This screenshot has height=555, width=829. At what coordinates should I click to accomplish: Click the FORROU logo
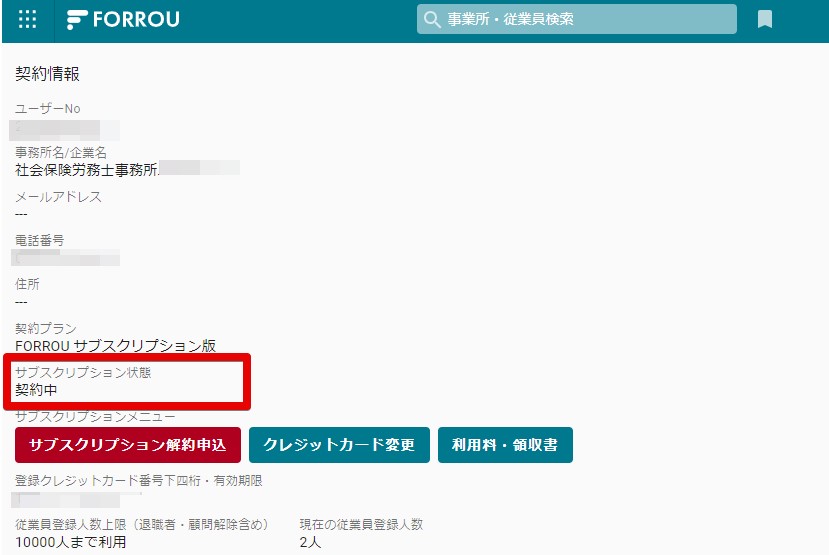pos(123,20)
